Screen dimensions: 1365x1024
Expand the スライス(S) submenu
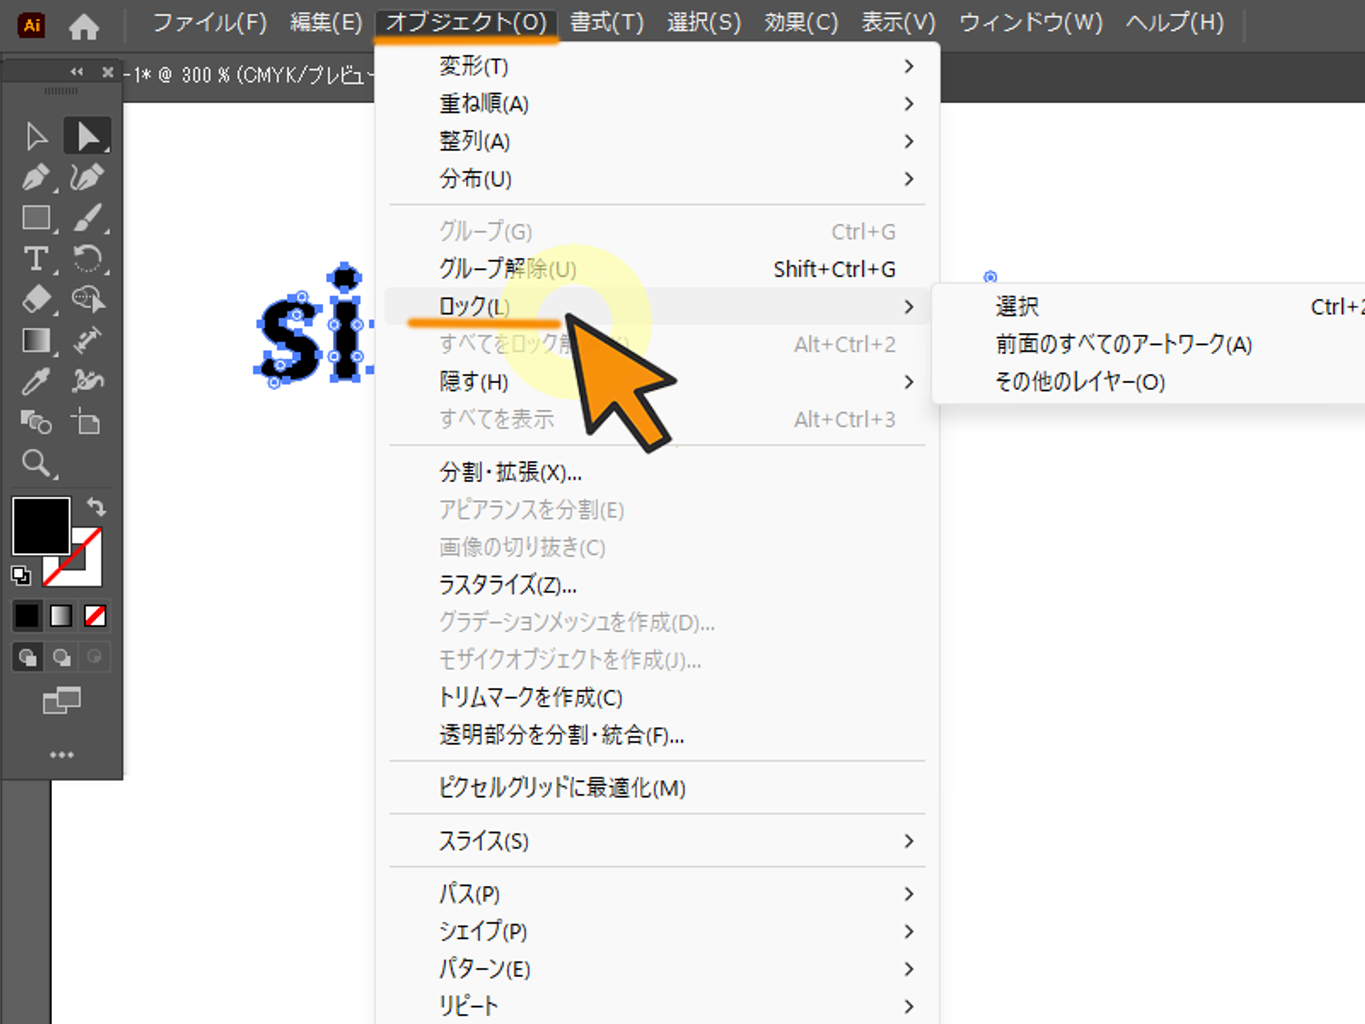(657, 841)
